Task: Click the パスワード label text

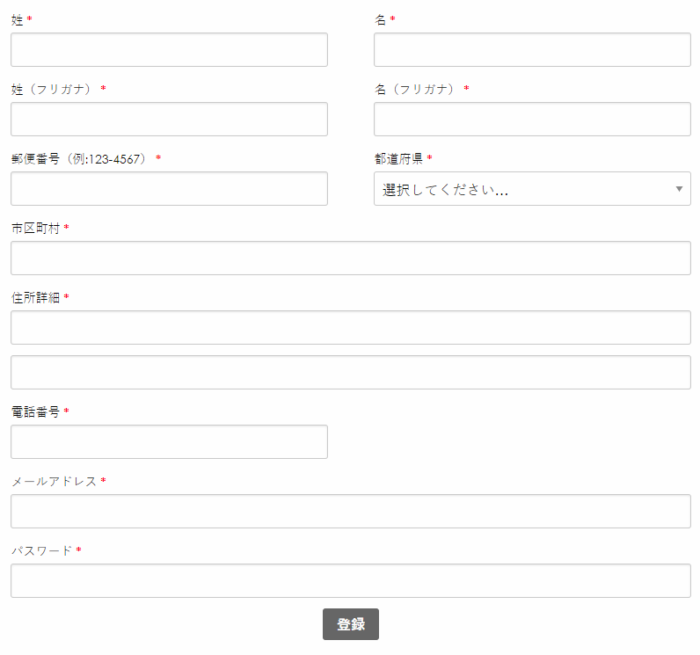Action: point(41,550)
